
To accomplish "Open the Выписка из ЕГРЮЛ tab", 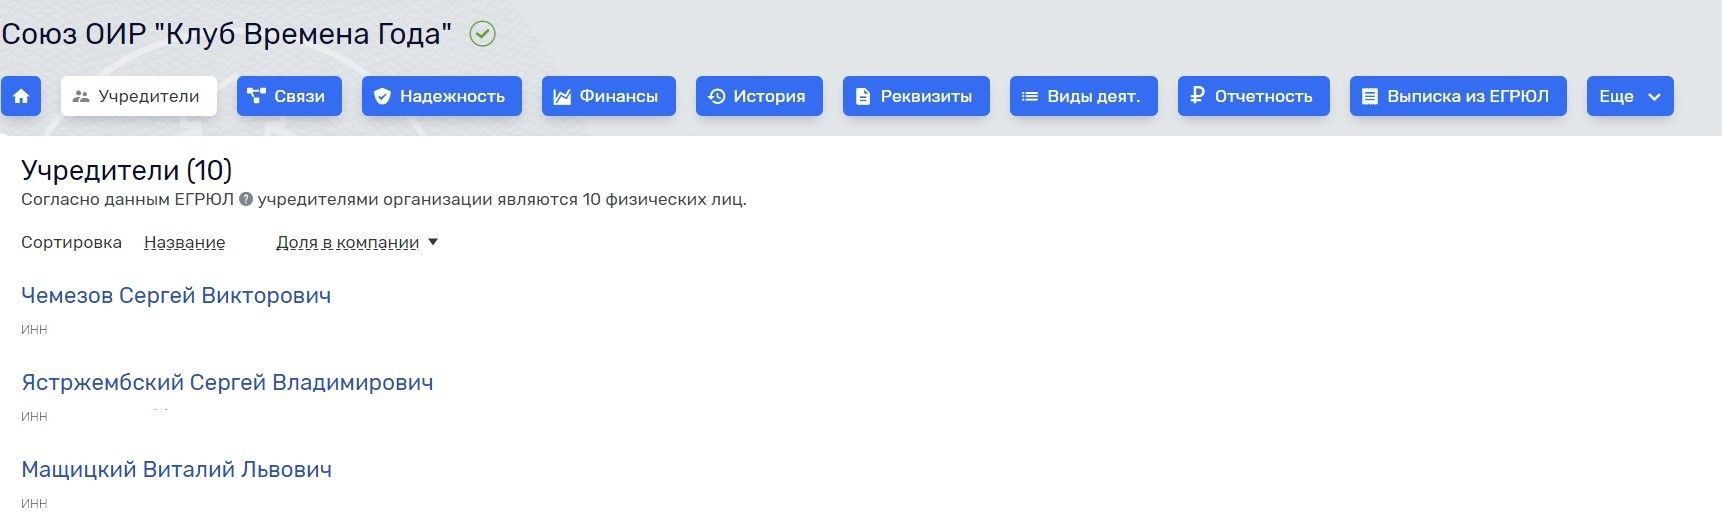I will tap(1458, 96).
